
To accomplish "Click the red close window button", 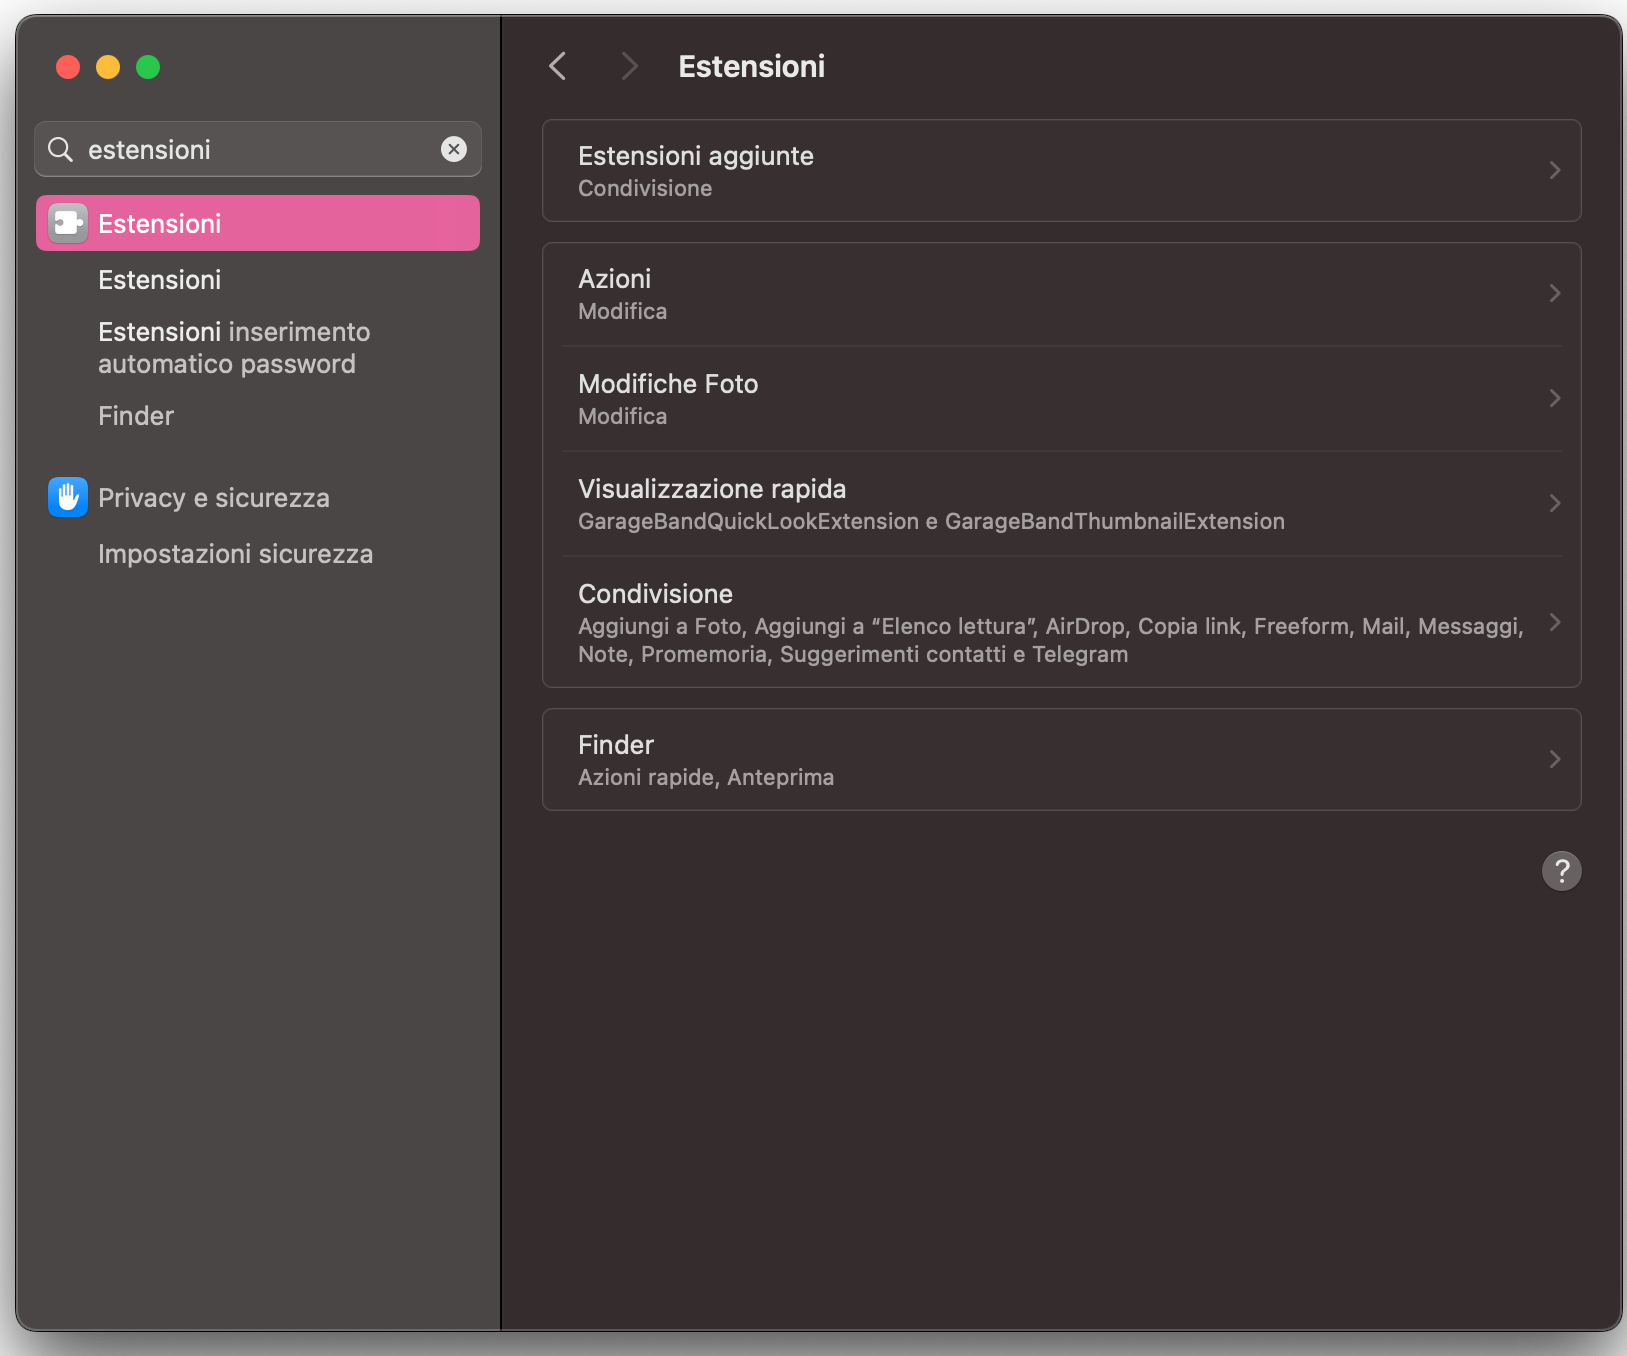I will 68,67.
